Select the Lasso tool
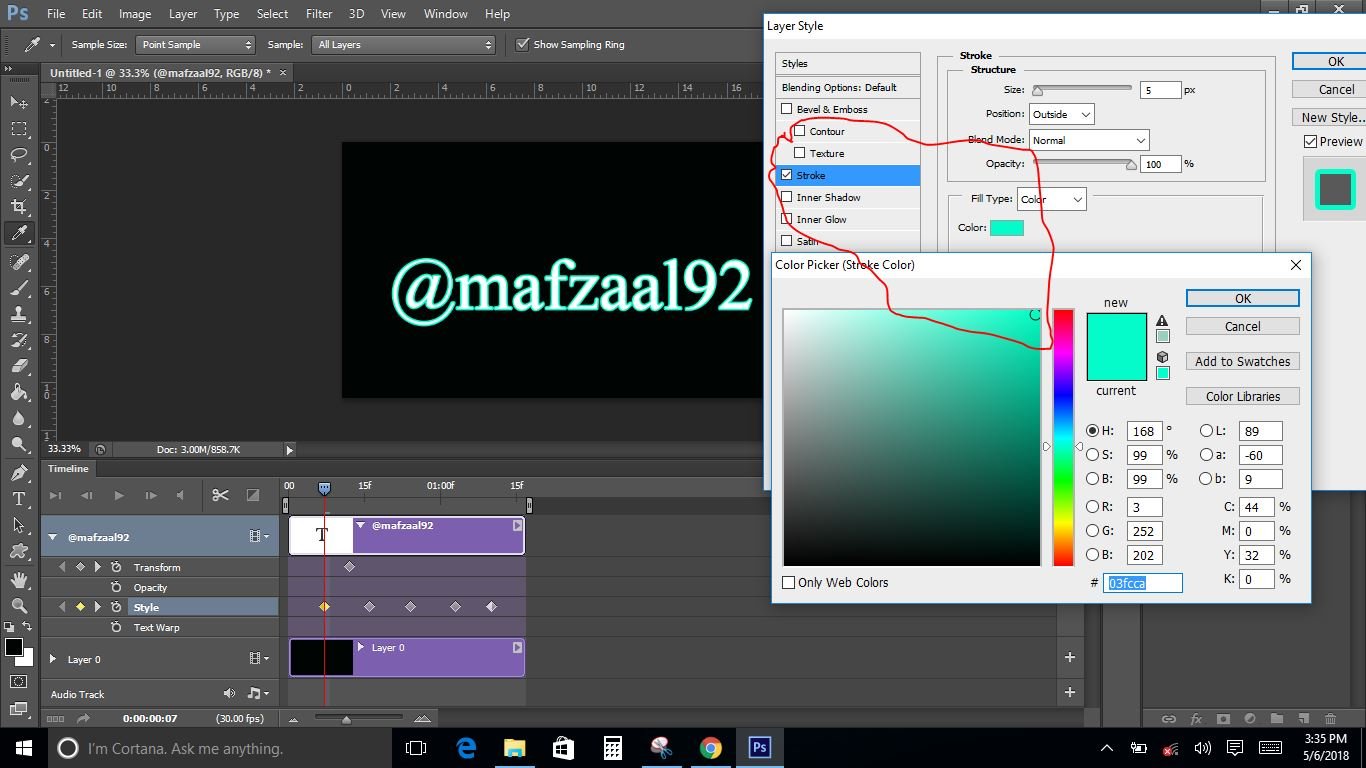 [19, 155]
